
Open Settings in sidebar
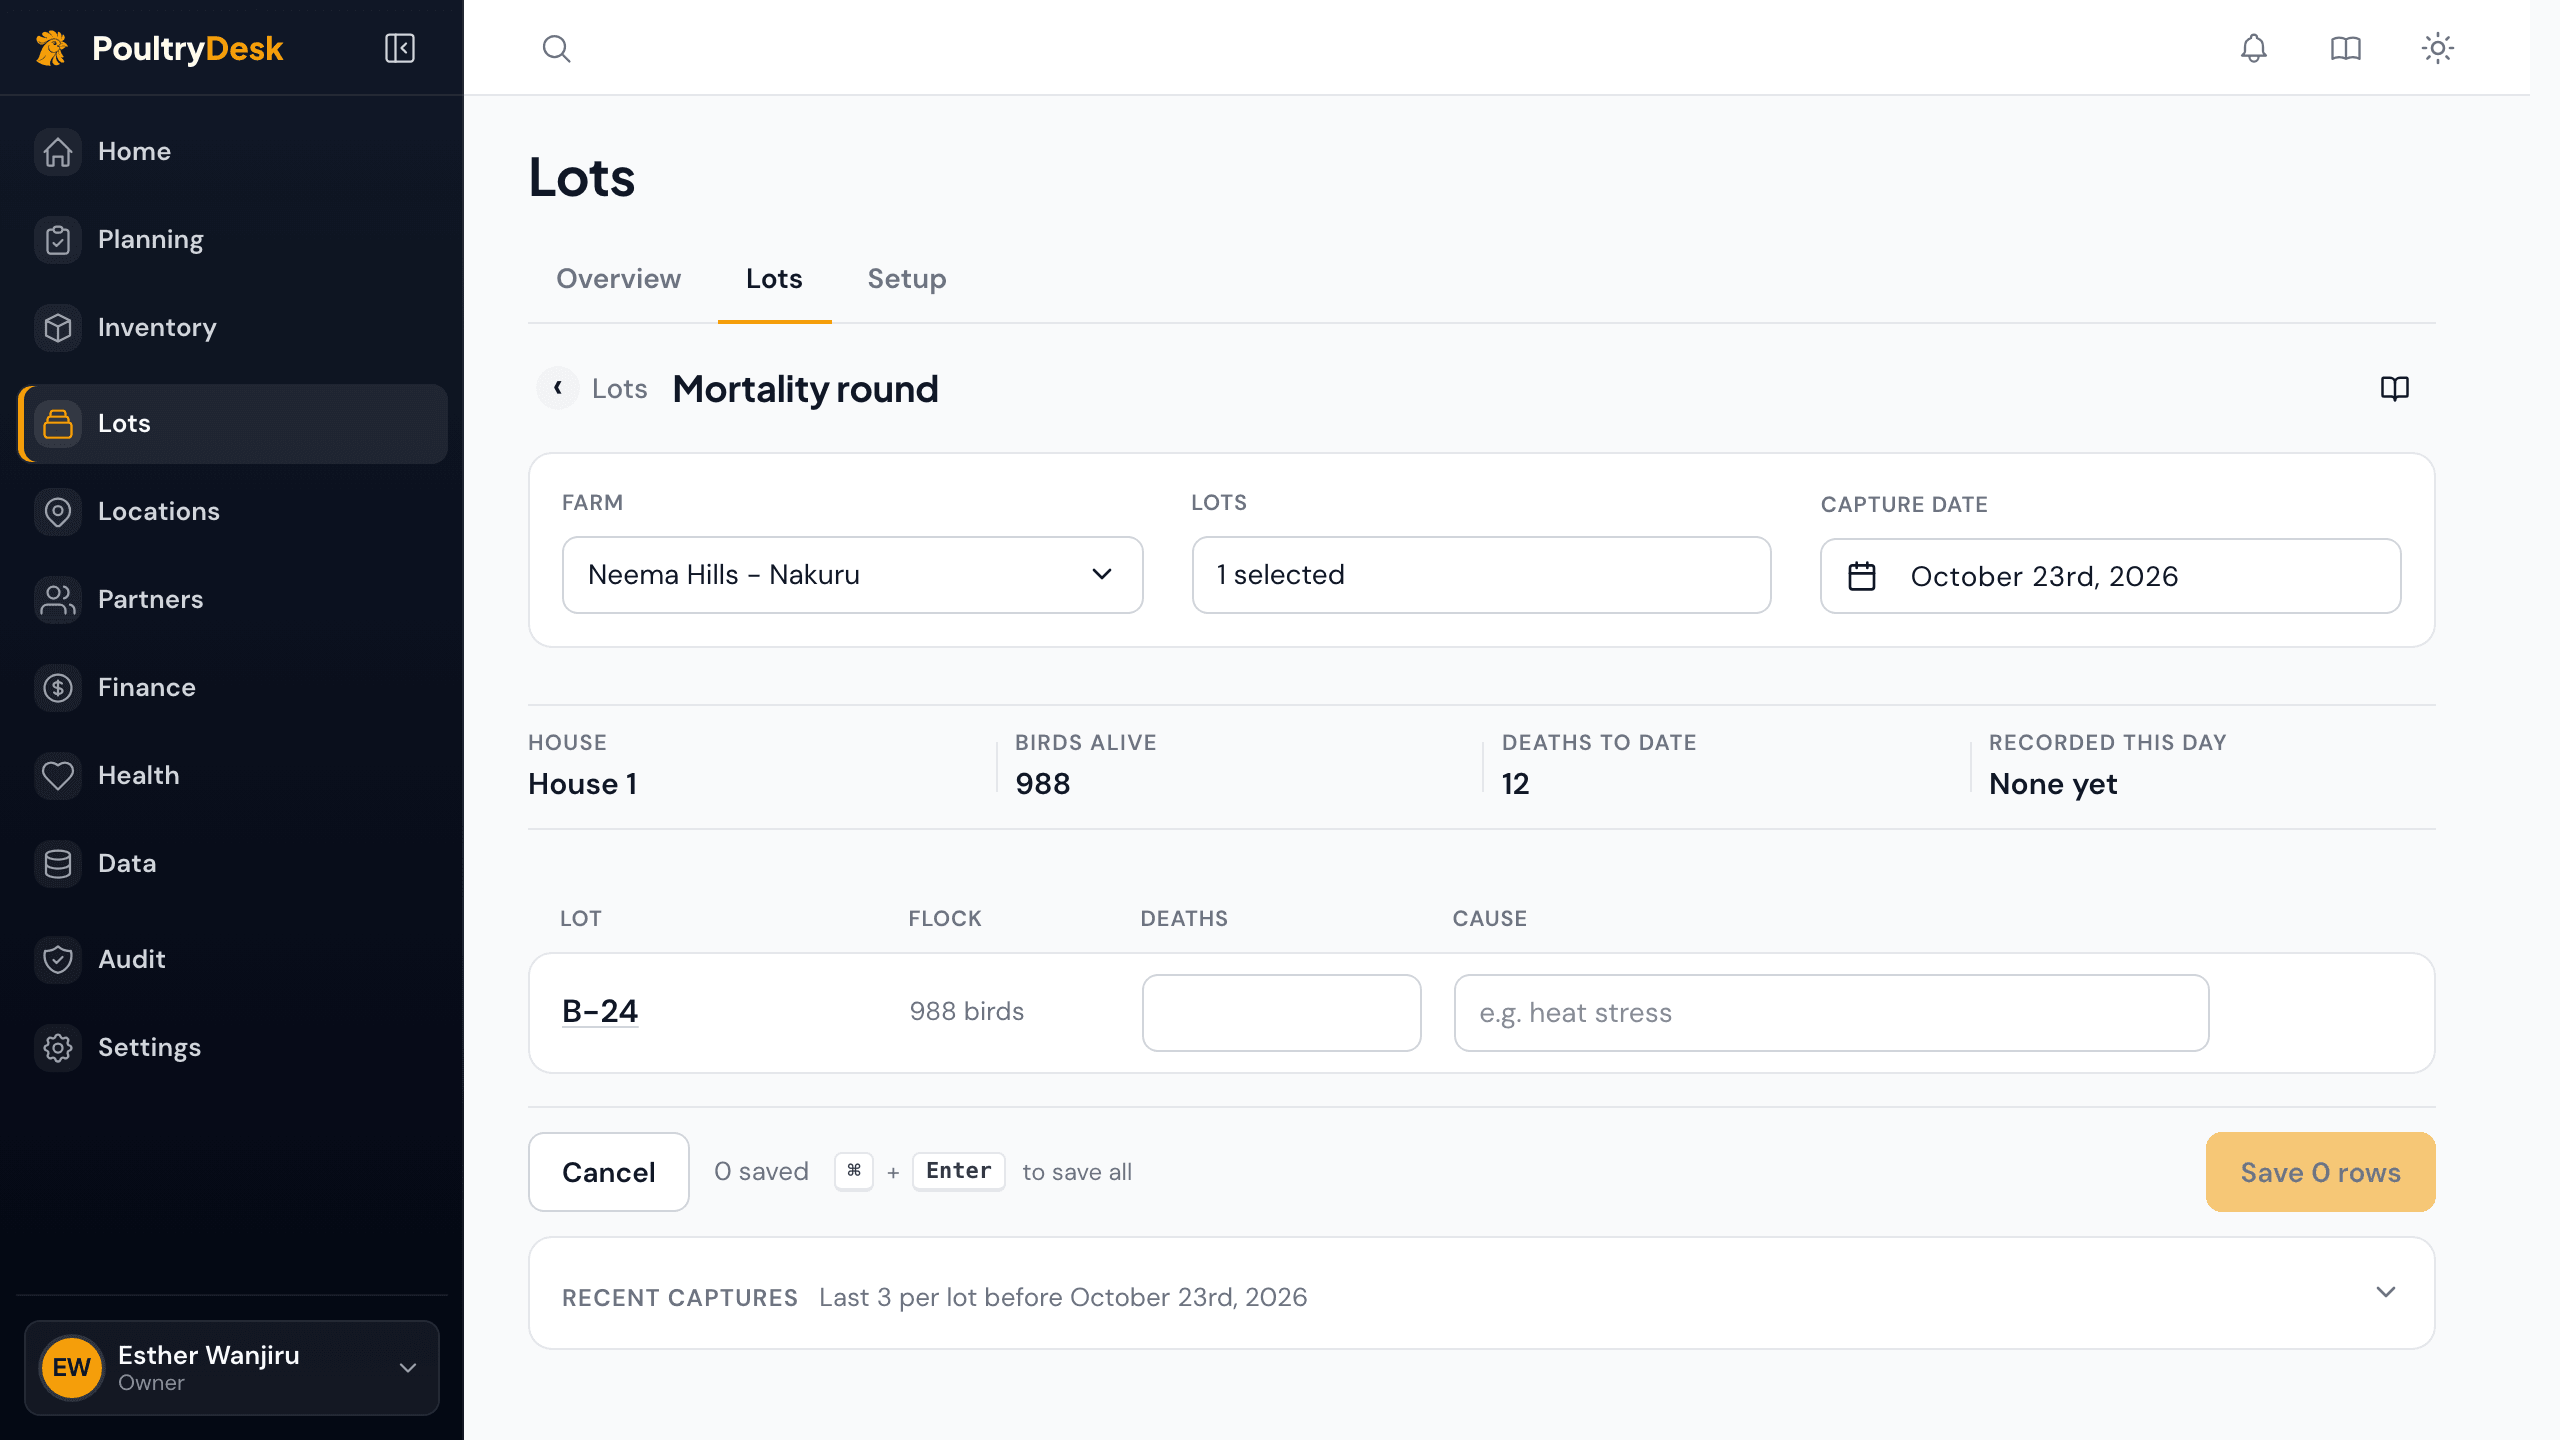click(232, 1048)
